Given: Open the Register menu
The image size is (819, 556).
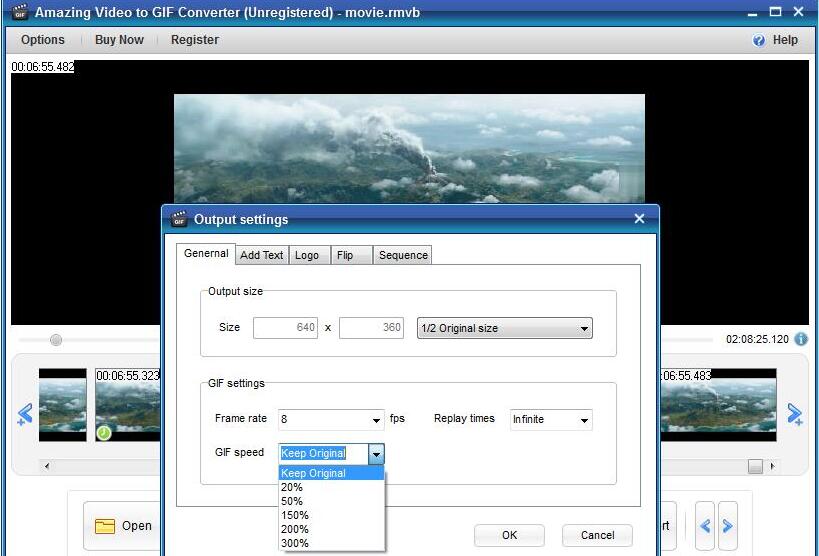Looking at the screenshot, I should click(195, 40).
